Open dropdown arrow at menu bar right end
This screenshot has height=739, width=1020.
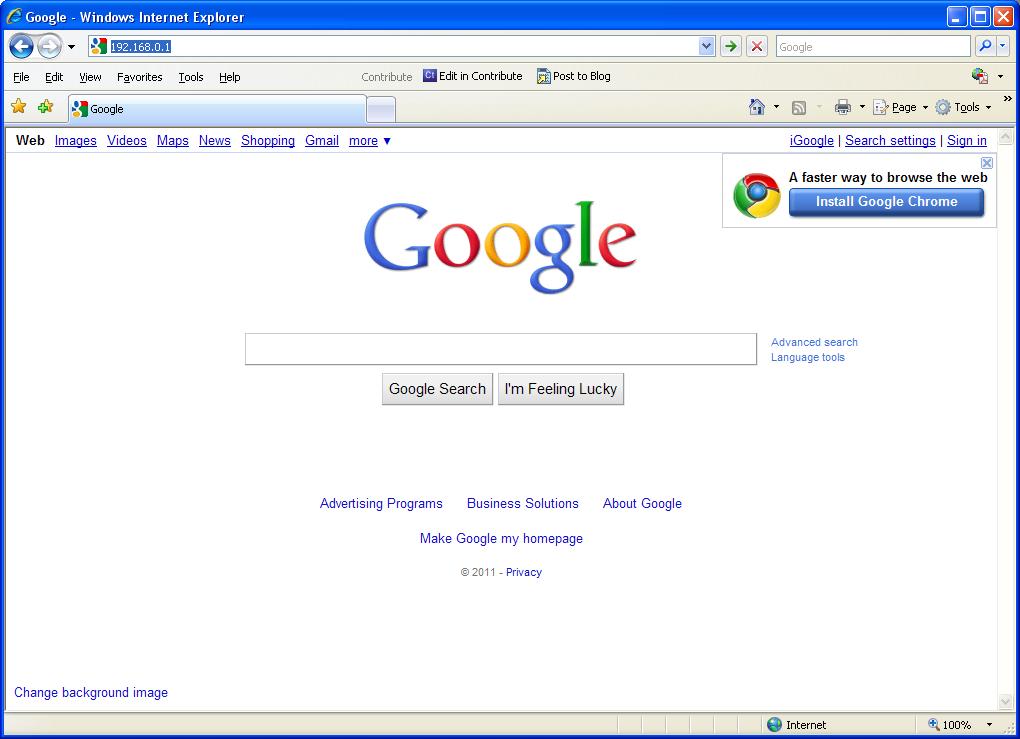1000,77
